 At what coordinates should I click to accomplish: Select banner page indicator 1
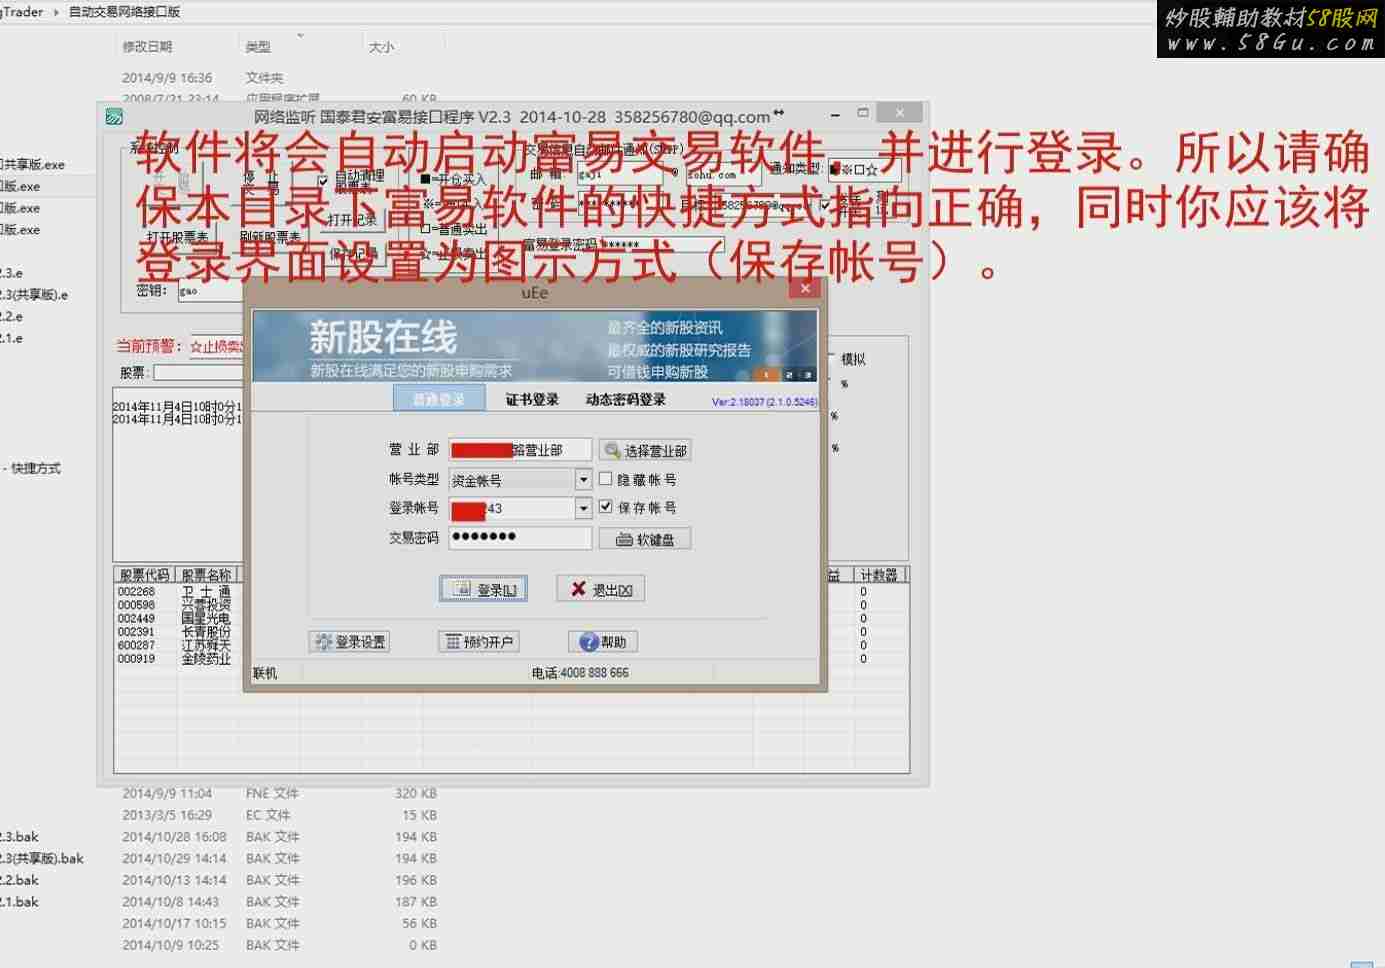(x=766, y=374)
